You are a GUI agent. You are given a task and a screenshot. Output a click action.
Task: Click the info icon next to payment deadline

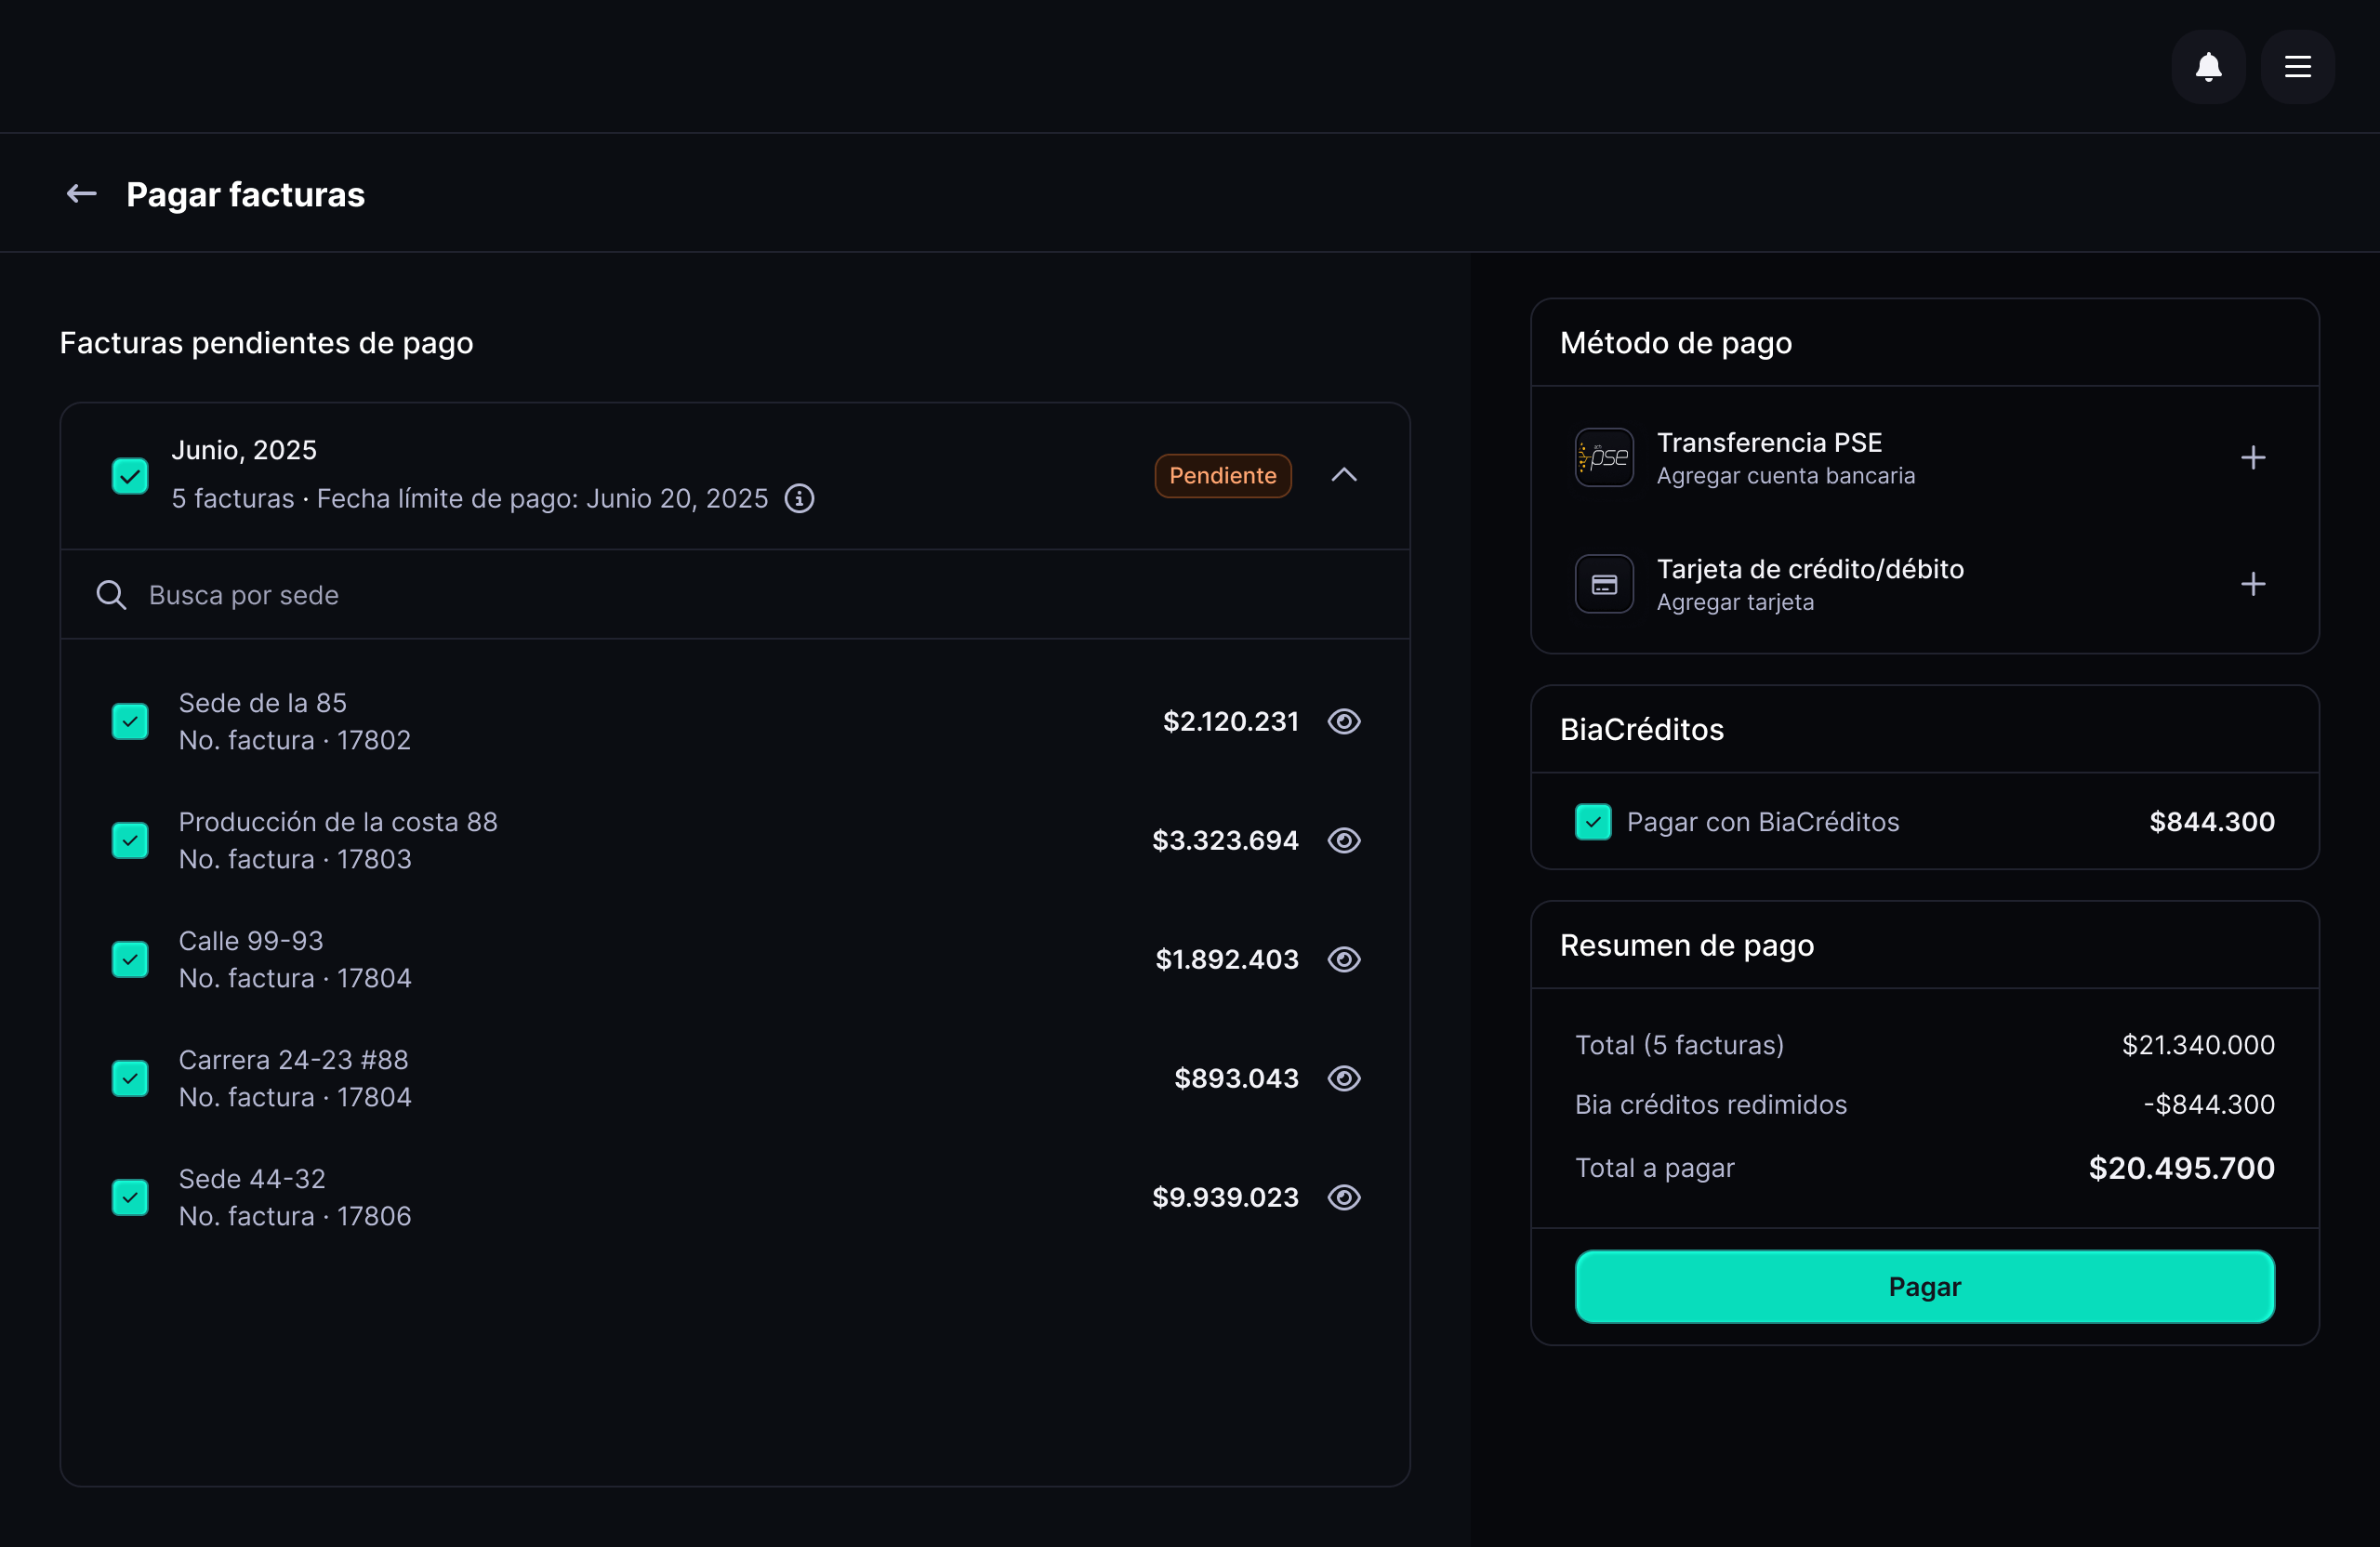[799, 498]
